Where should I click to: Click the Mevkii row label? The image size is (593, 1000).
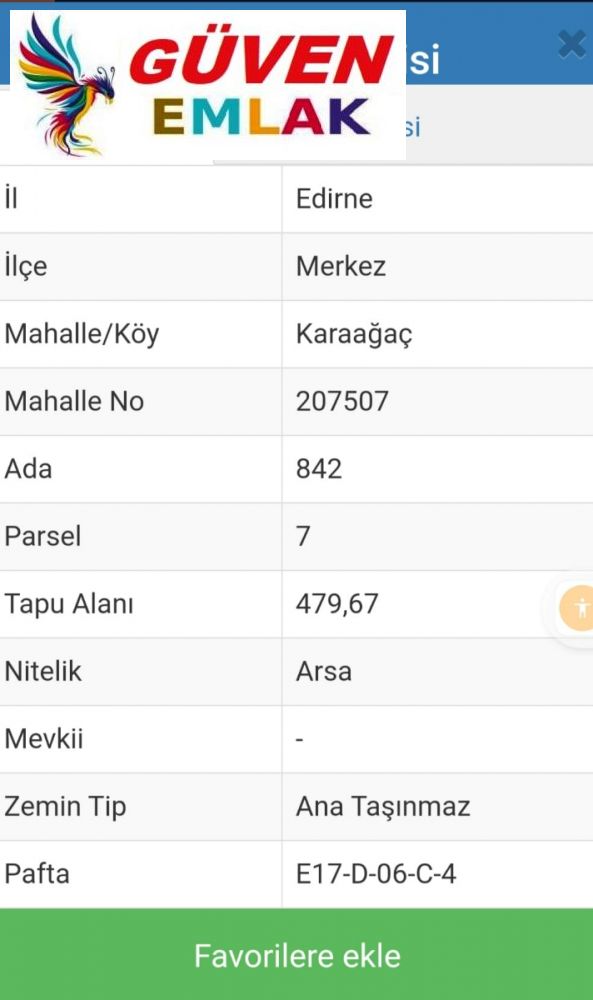pos(44,739)
